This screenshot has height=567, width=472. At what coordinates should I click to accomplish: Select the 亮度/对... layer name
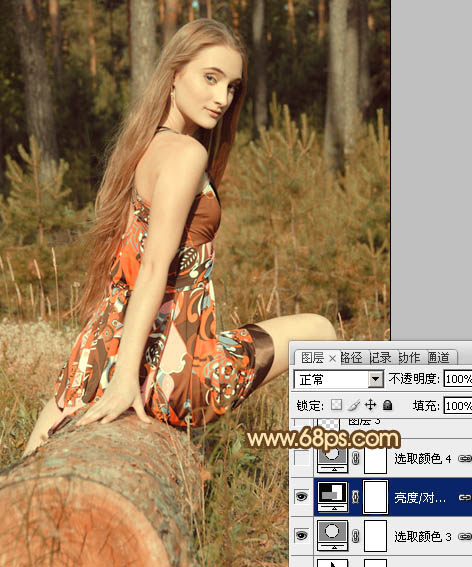(420, 498)
